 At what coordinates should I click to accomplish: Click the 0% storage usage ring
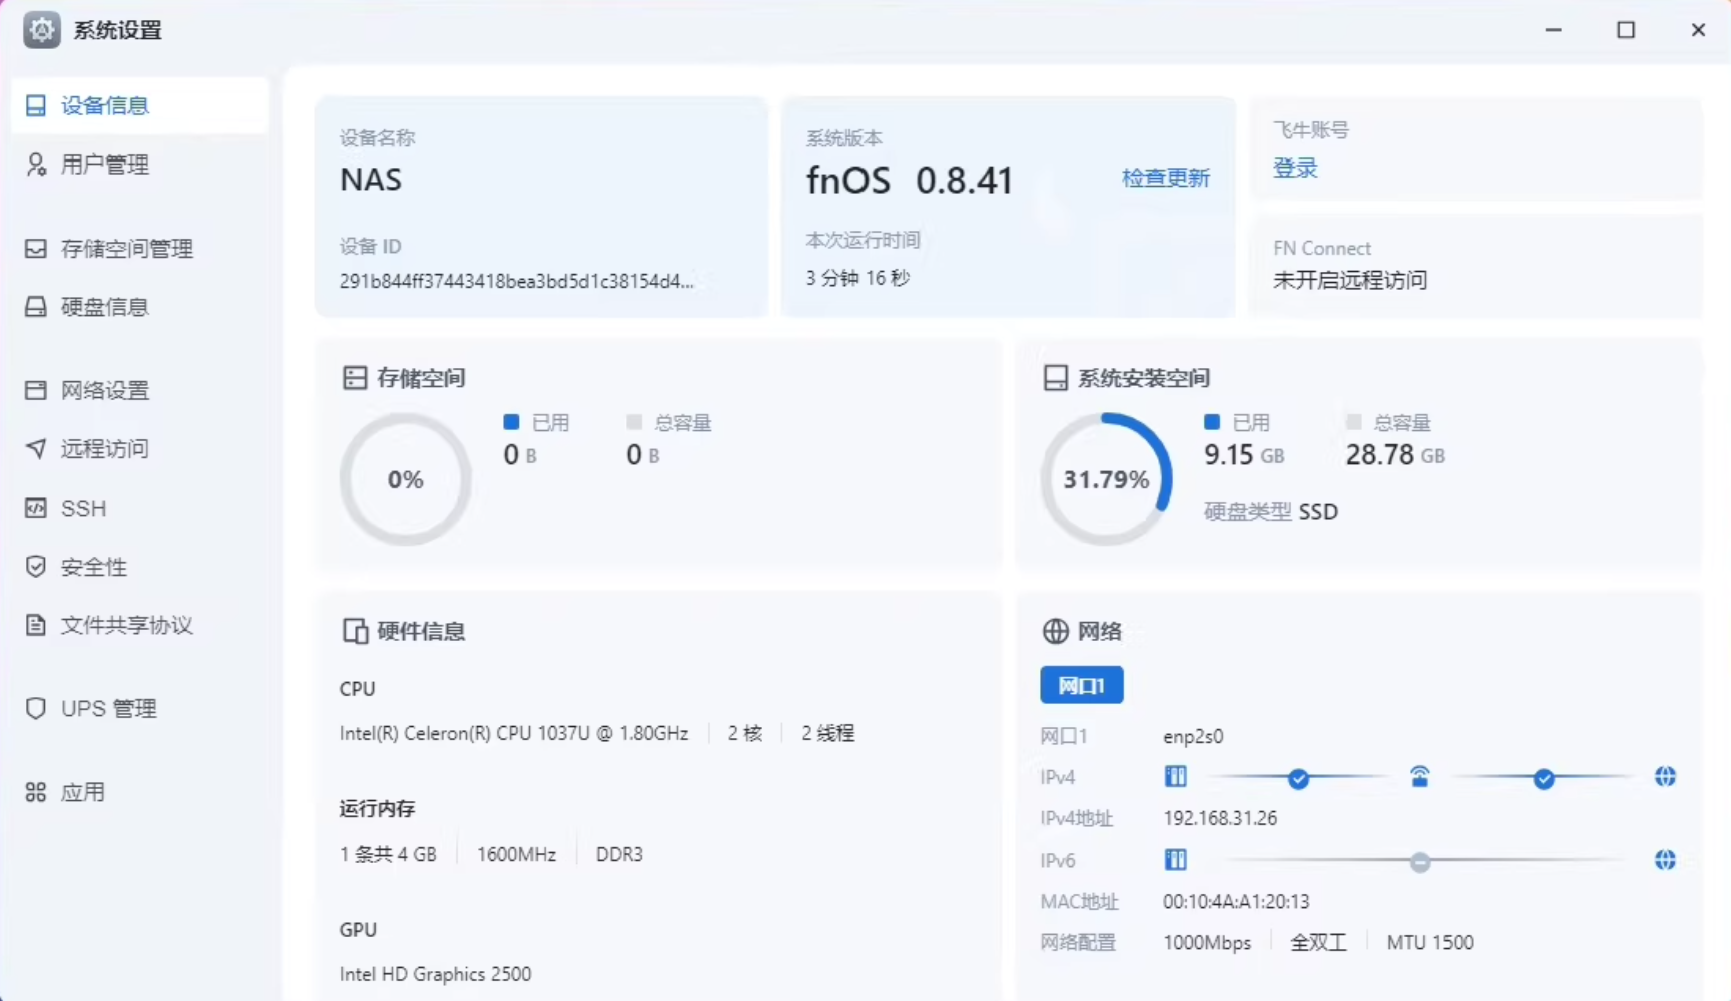(405, 479)
